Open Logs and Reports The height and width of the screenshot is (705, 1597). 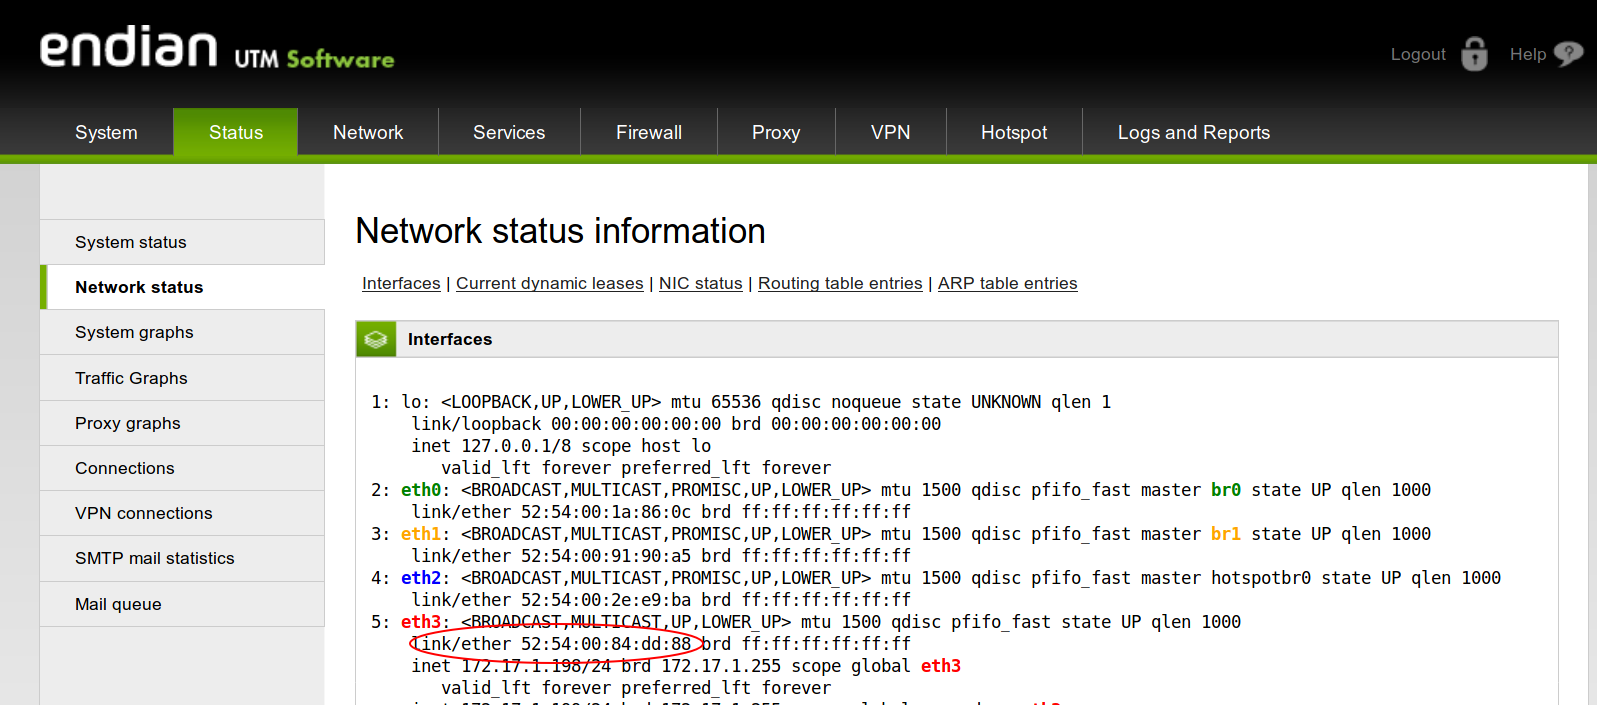tap(1193, 132)
